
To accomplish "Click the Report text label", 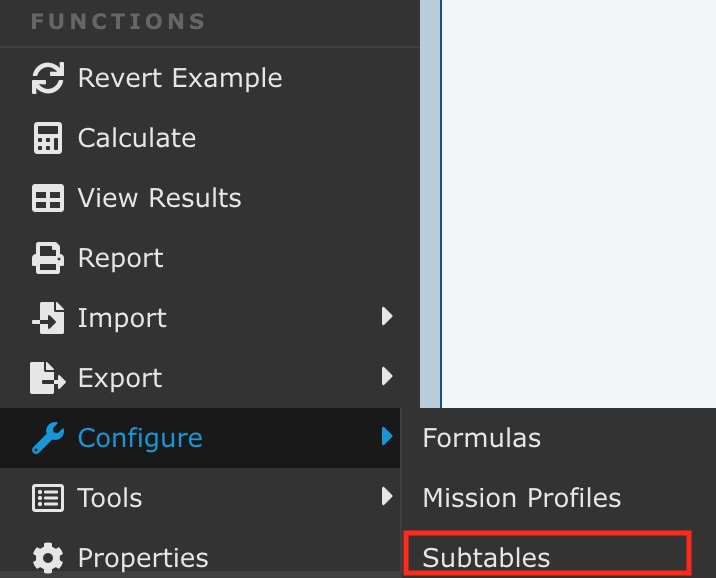I will tap(121, 258).
